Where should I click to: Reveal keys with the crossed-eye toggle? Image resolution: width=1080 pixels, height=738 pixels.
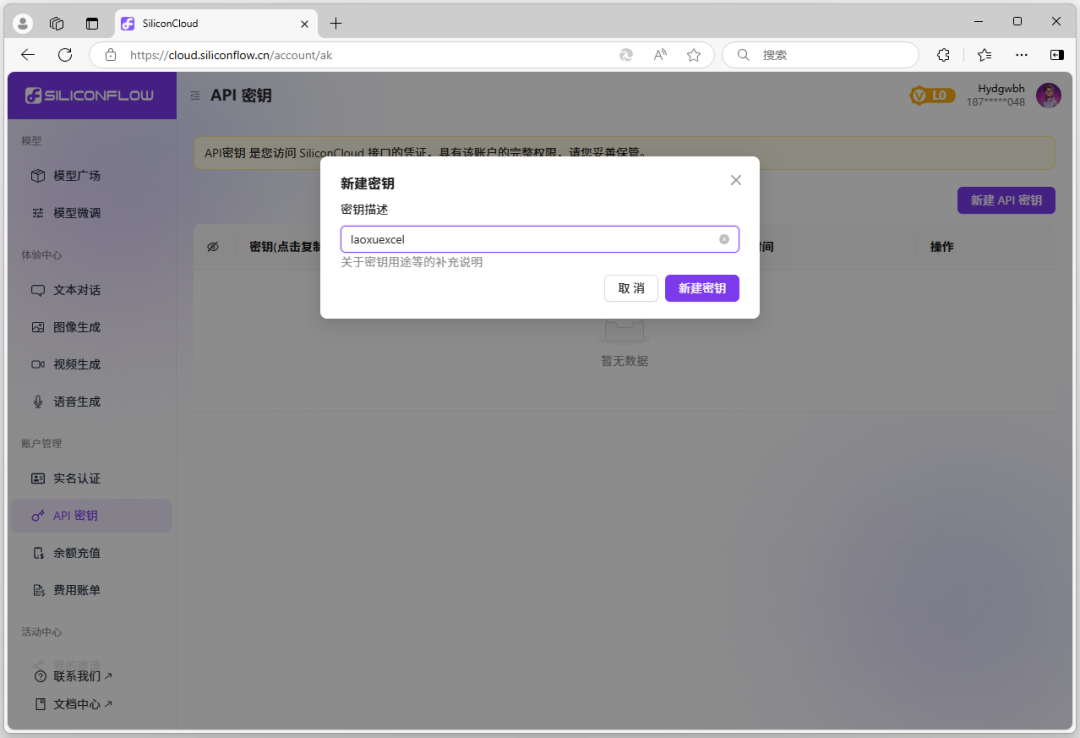pos(212,246)
